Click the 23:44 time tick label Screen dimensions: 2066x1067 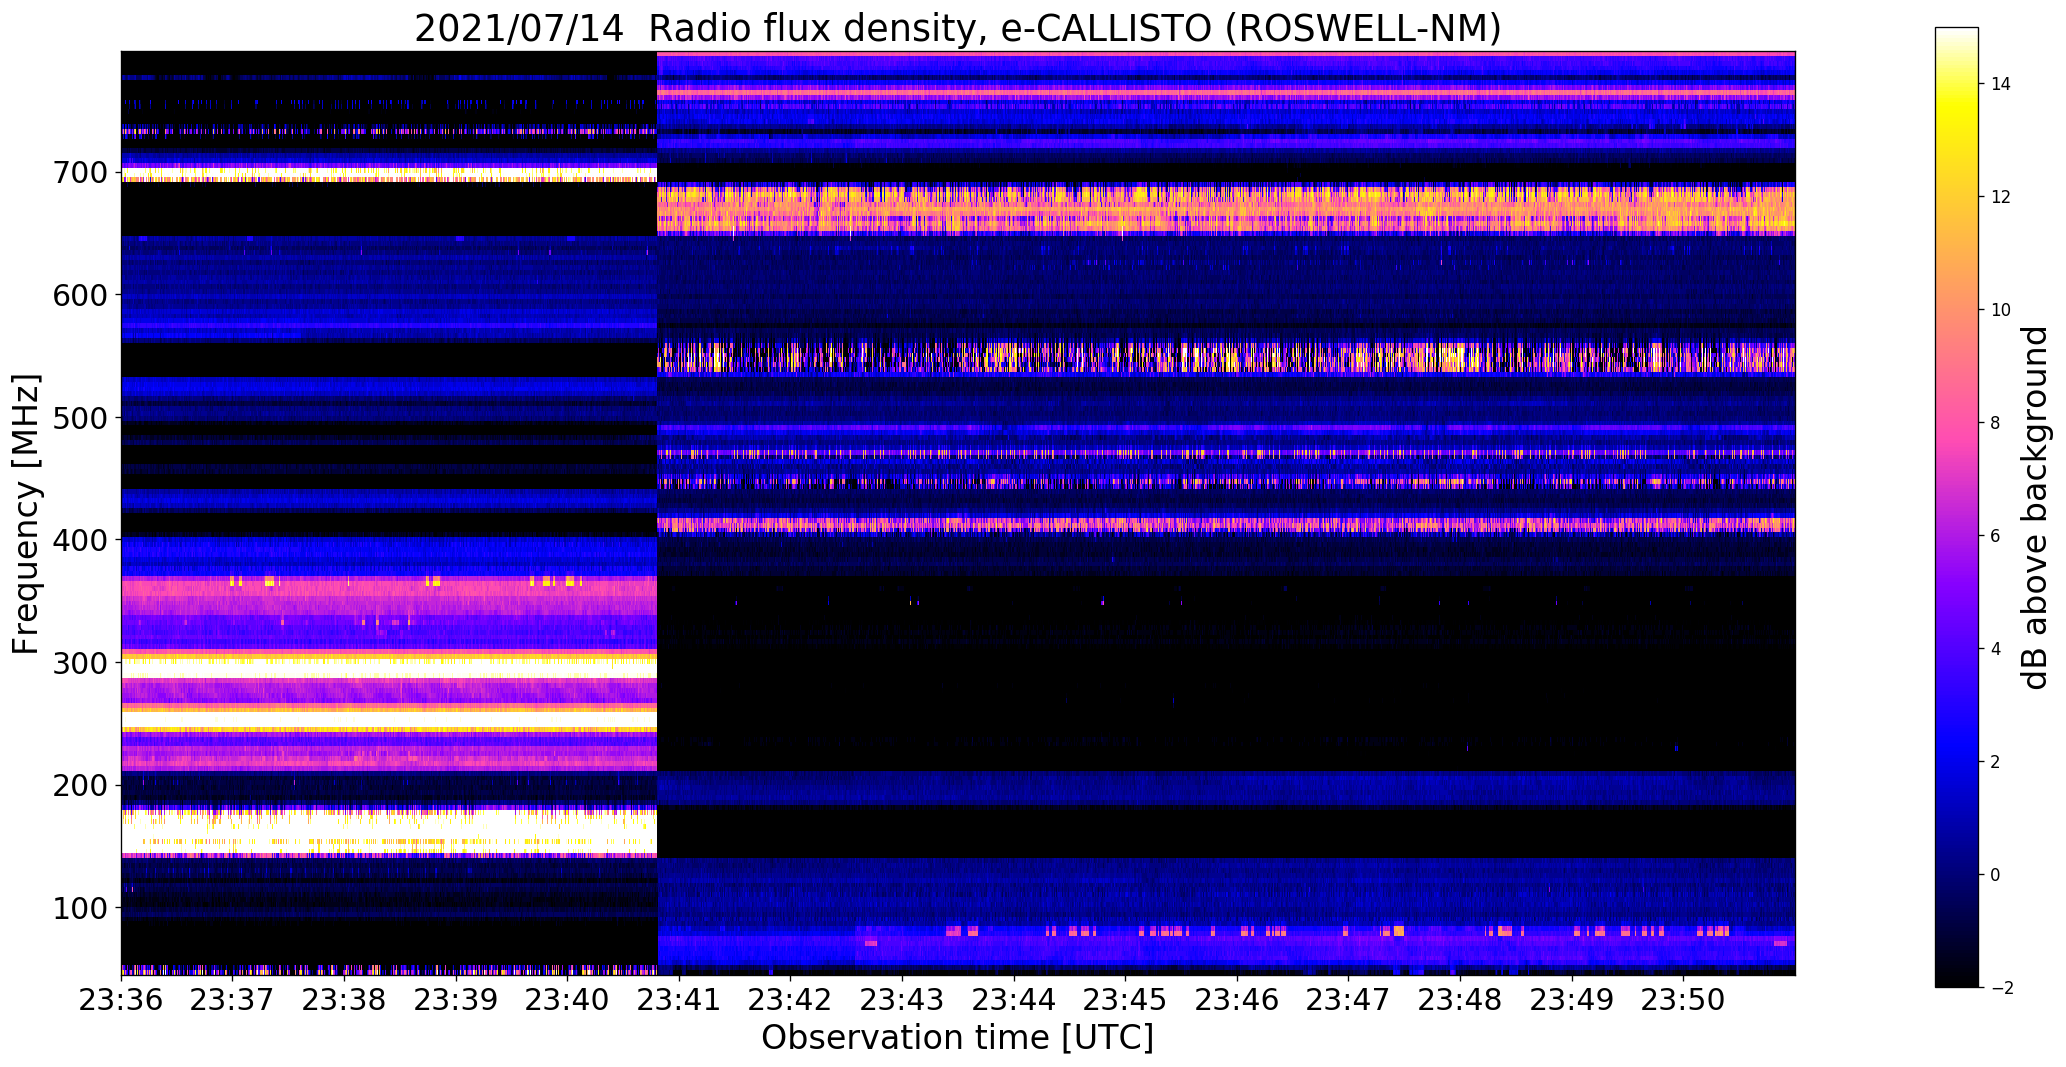[x=1014, y=1000]
